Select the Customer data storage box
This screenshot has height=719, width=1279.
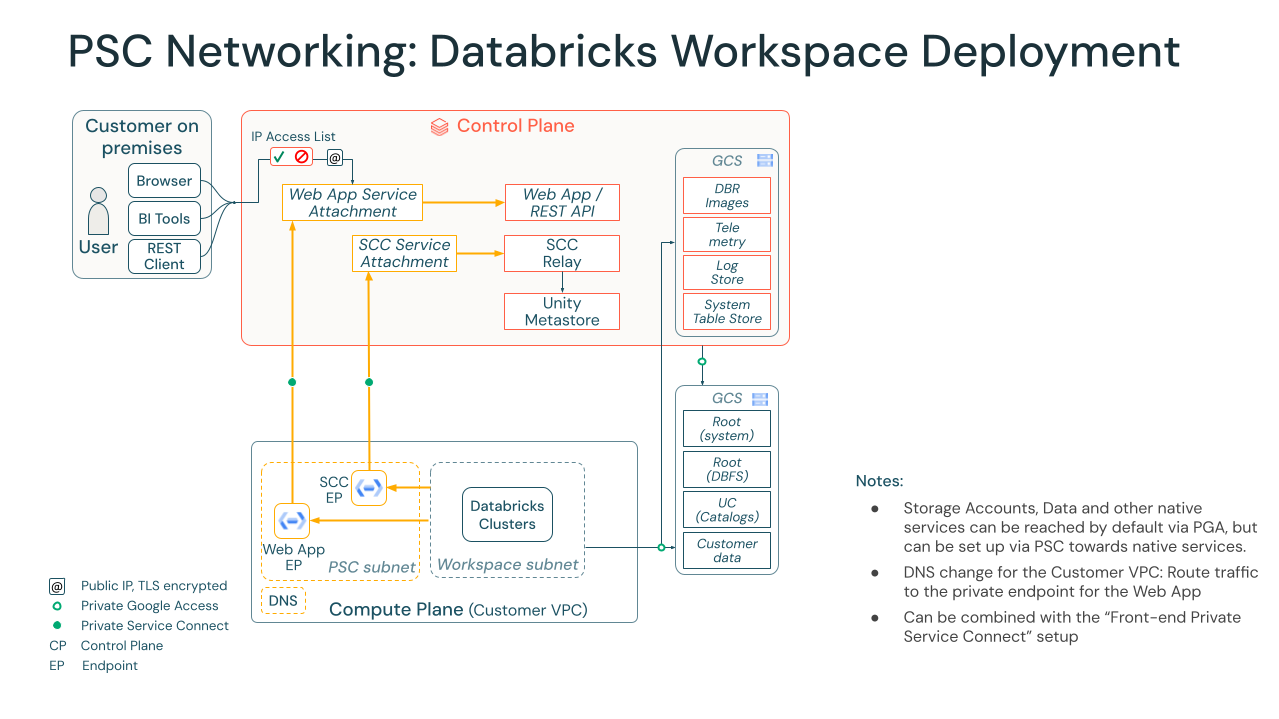pyautogui.click(x=727, y=550)
